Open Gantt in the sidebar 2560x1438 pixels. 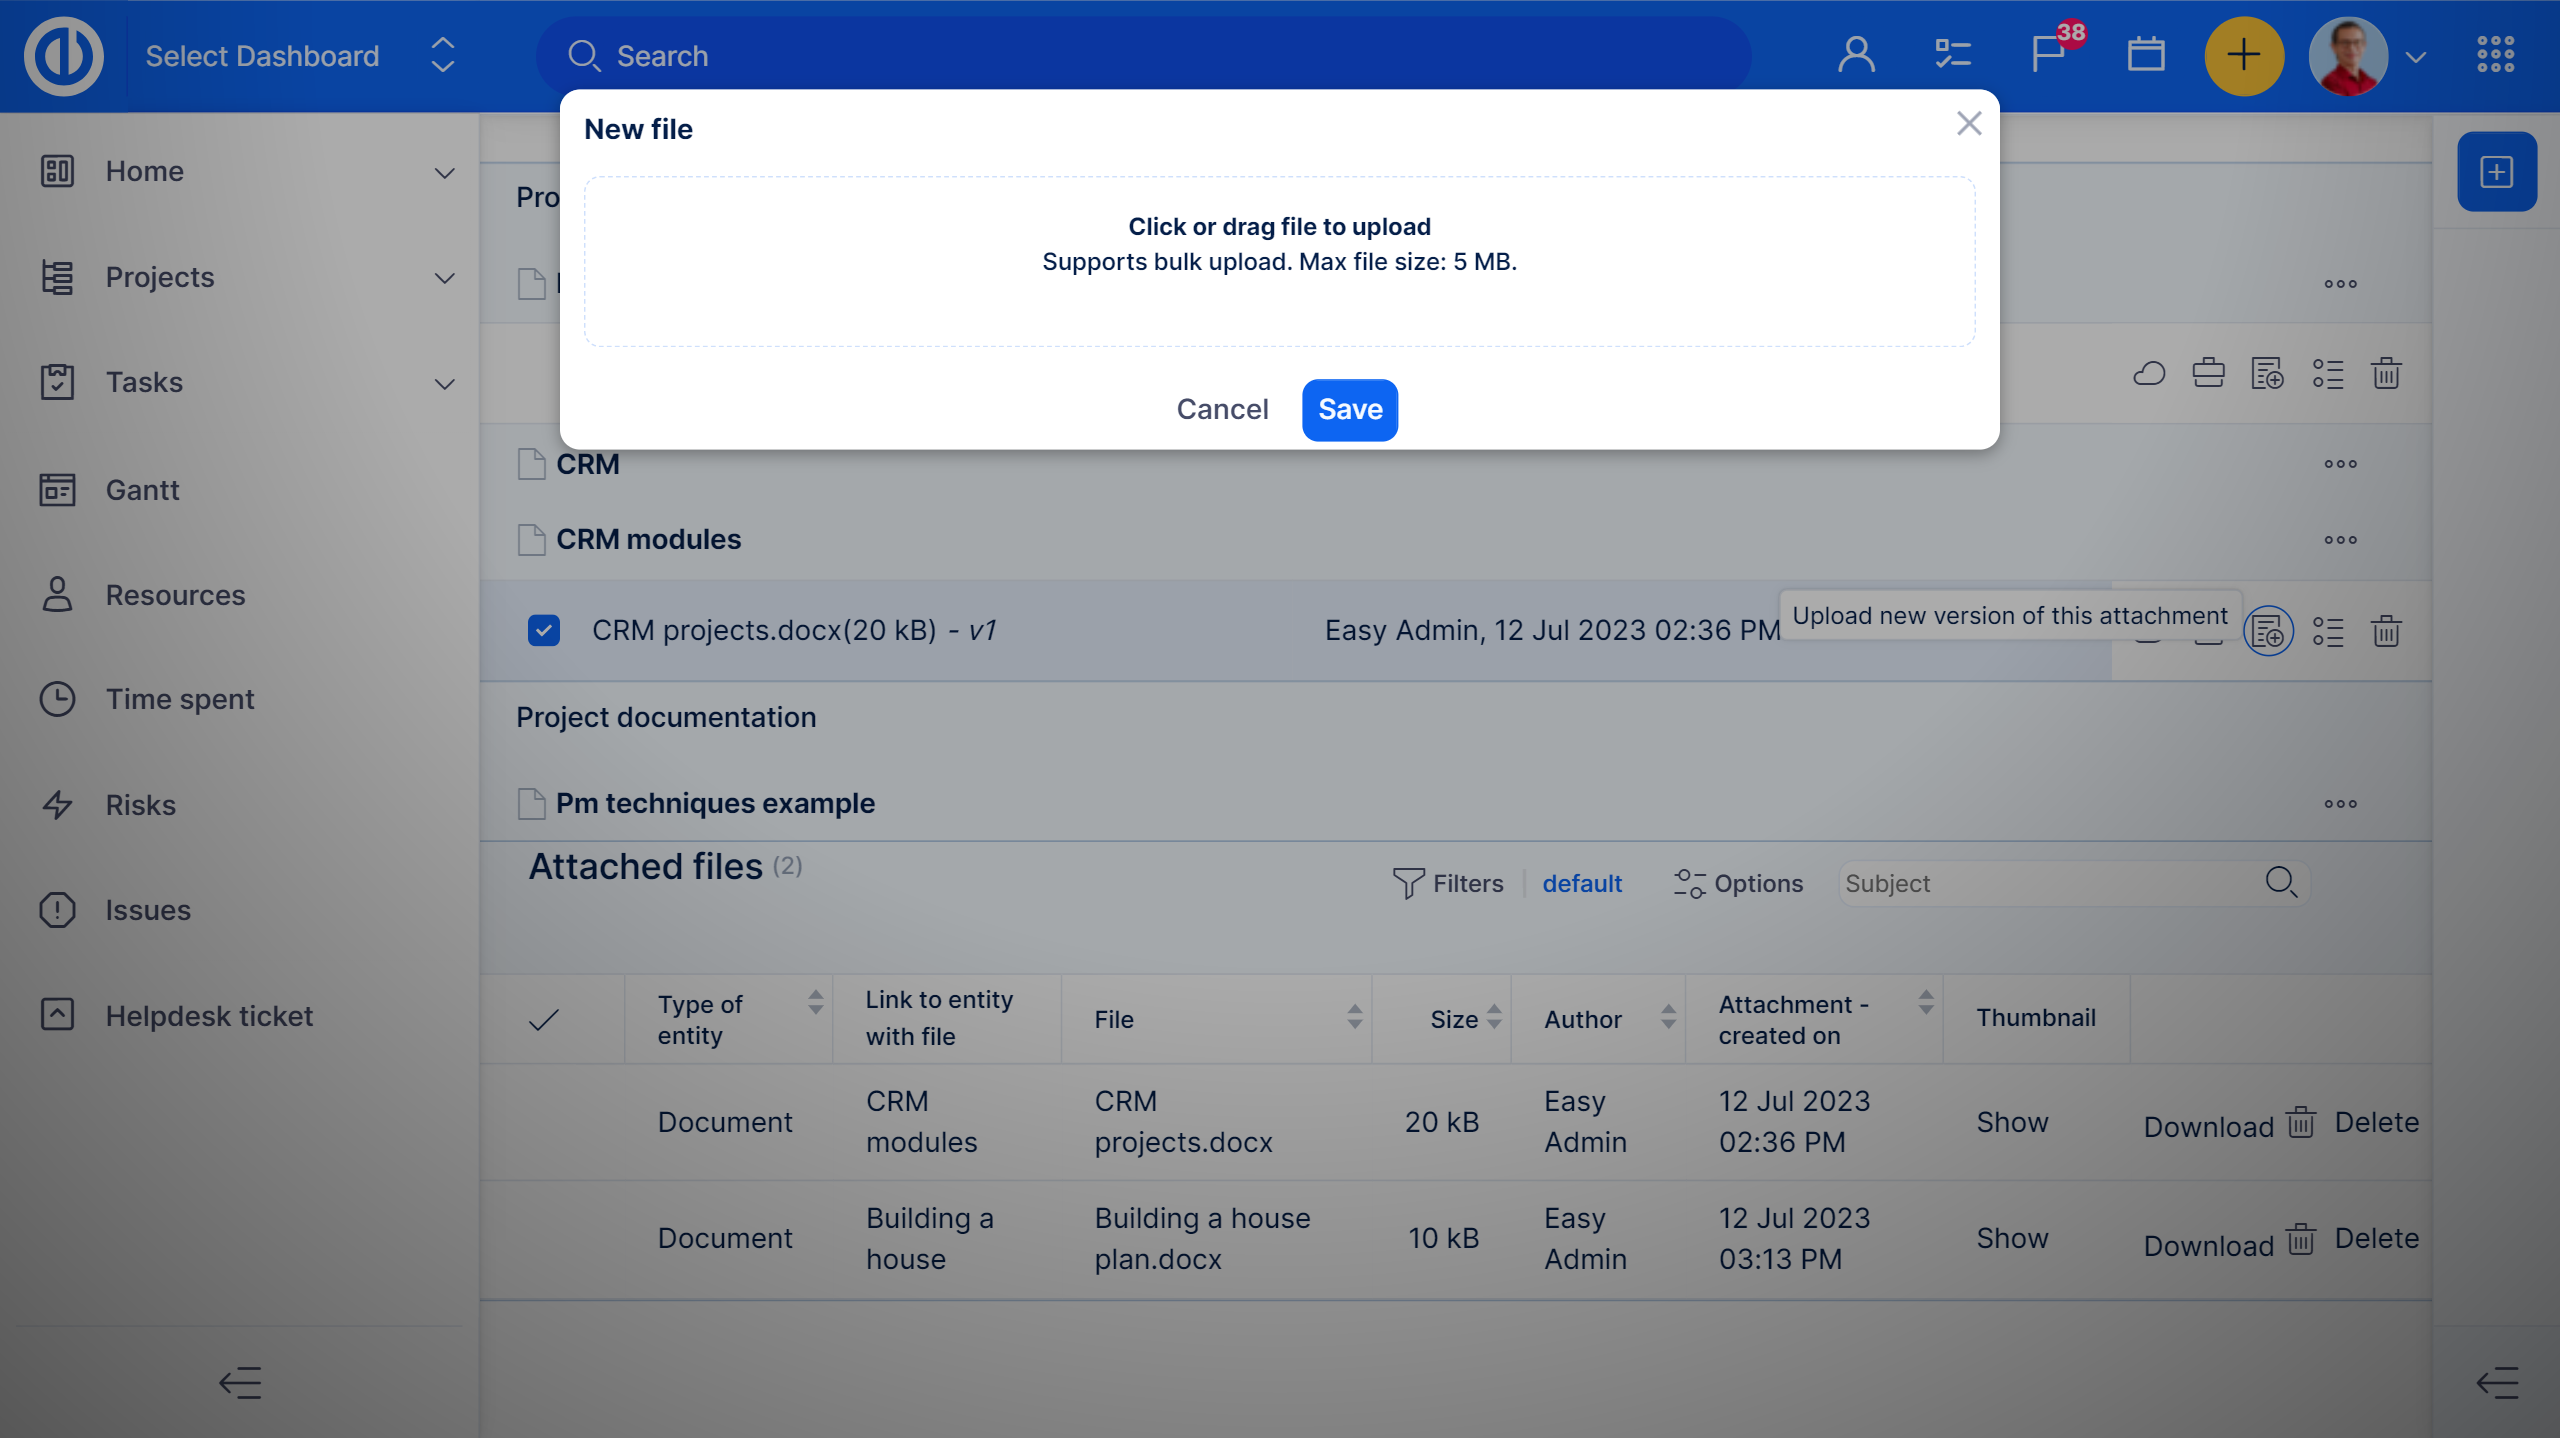(x=143, y=490)
